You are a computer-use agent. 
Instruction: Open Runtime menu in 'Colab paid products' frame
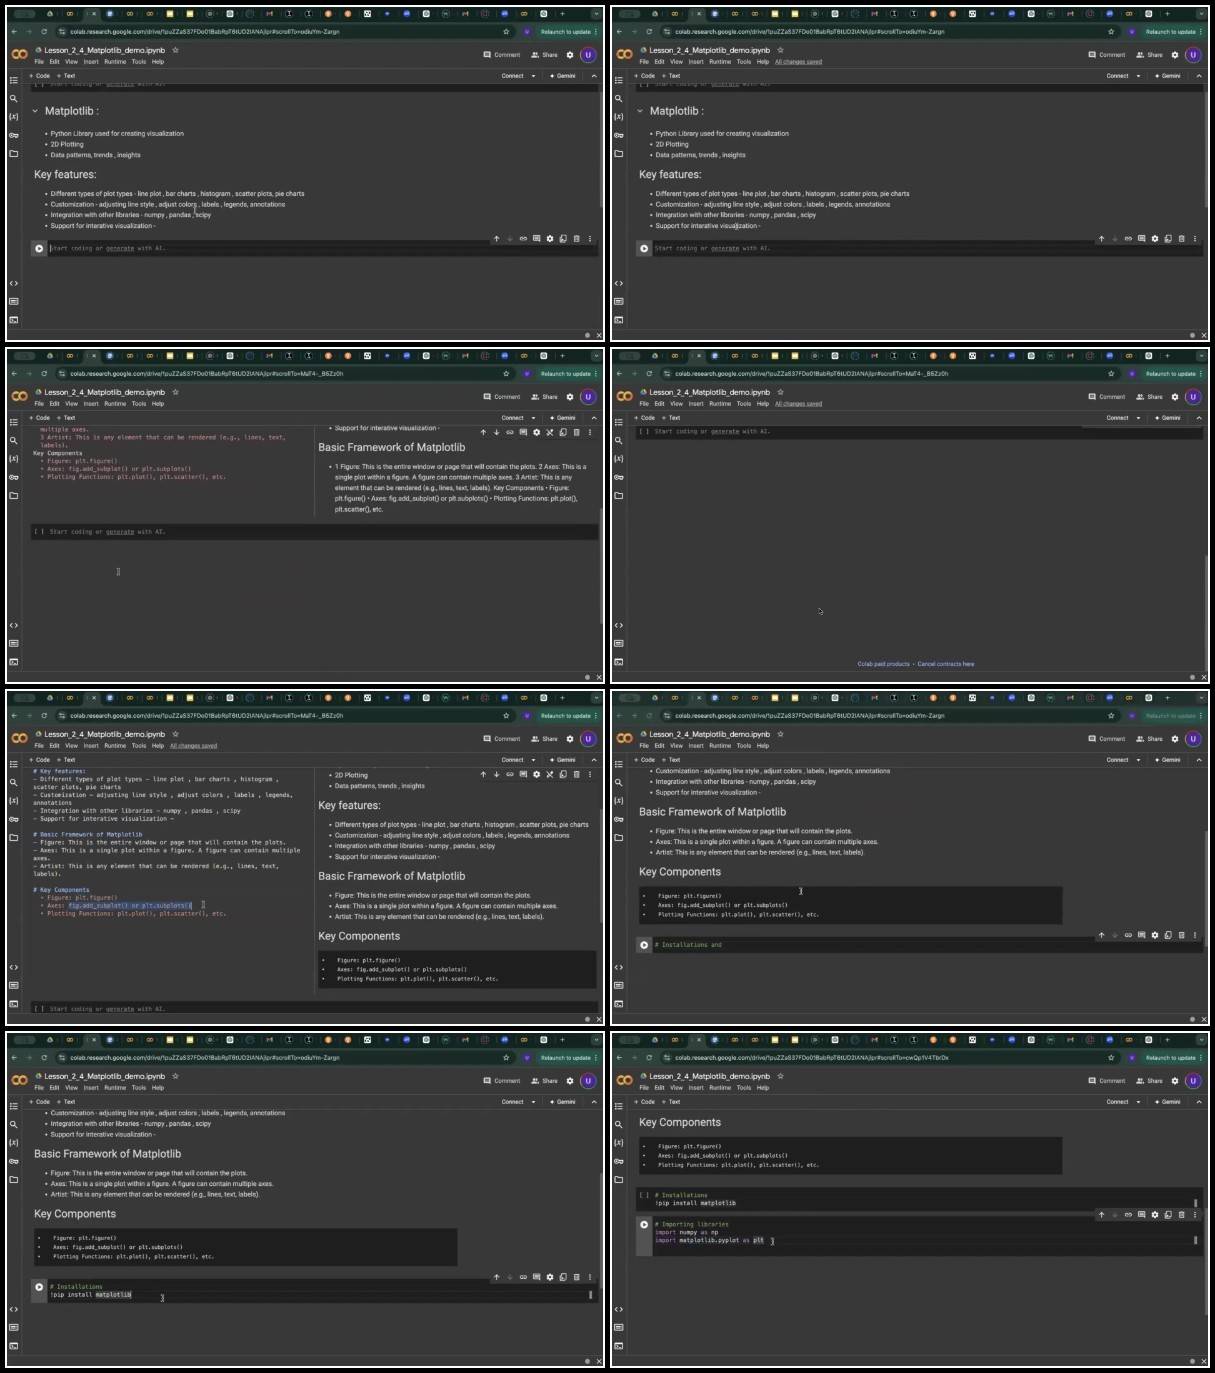tap(720, 404)
